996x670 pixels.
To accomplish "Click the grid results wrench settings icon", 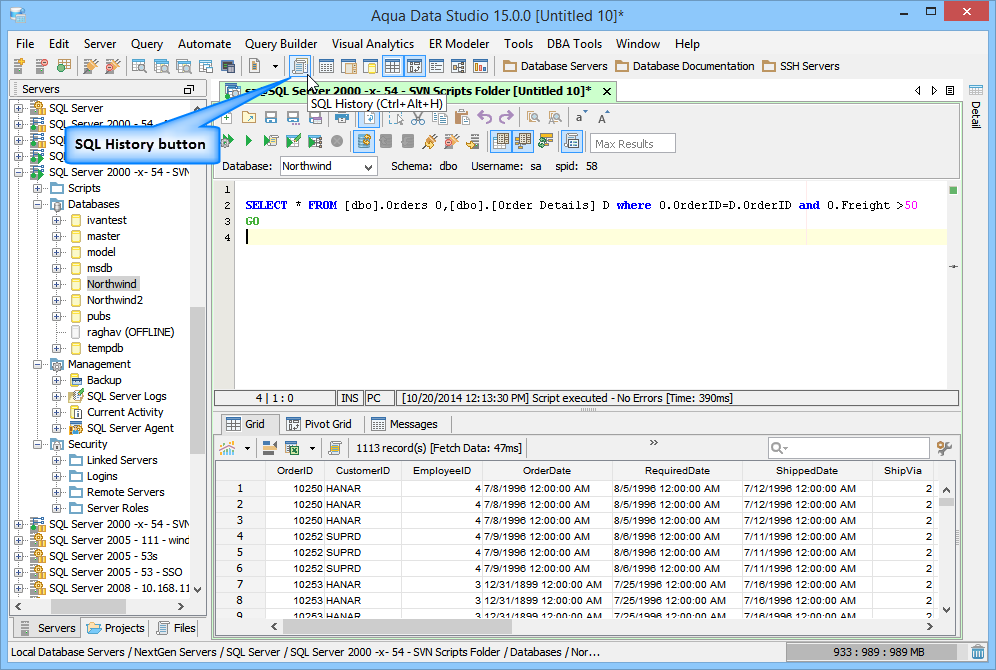I will coord(944,448).
